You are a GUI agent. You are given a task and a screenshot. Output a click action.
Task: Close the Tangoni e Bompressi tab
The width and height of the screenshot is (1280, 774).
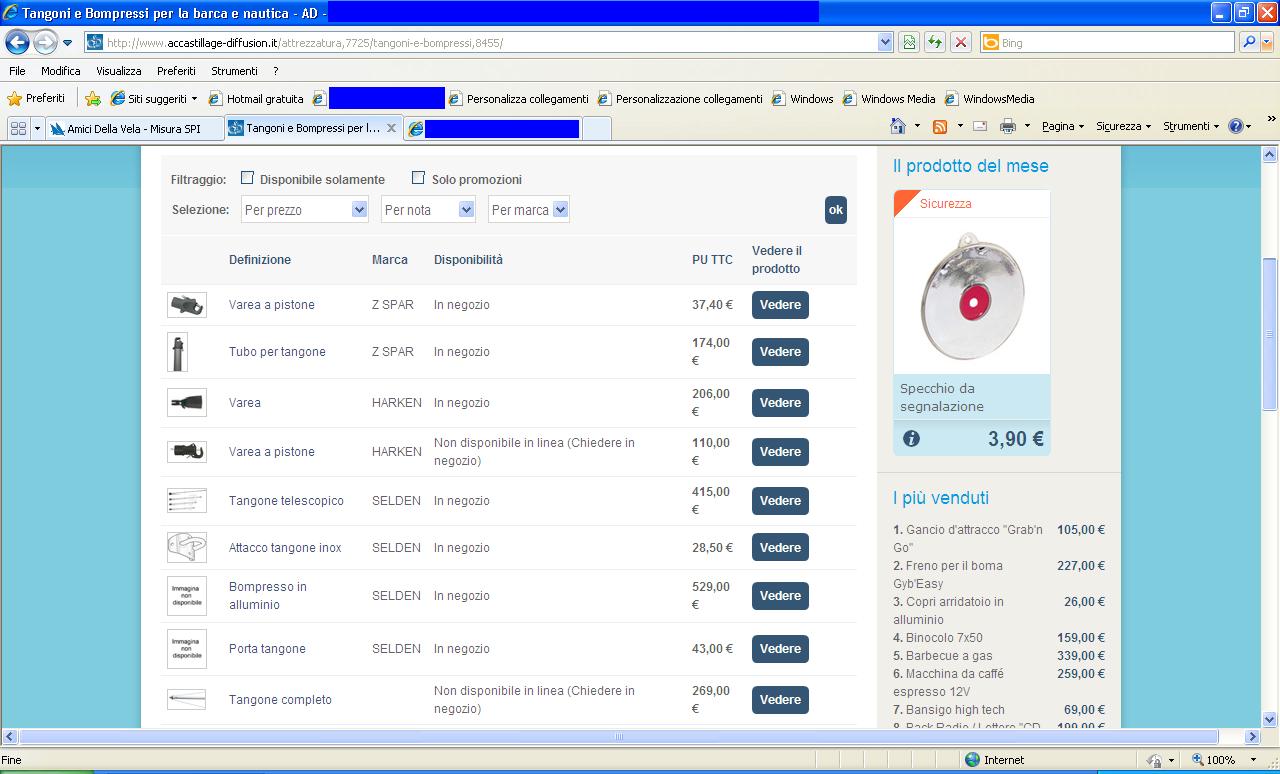pyautogui.click(x=391, y=128)
